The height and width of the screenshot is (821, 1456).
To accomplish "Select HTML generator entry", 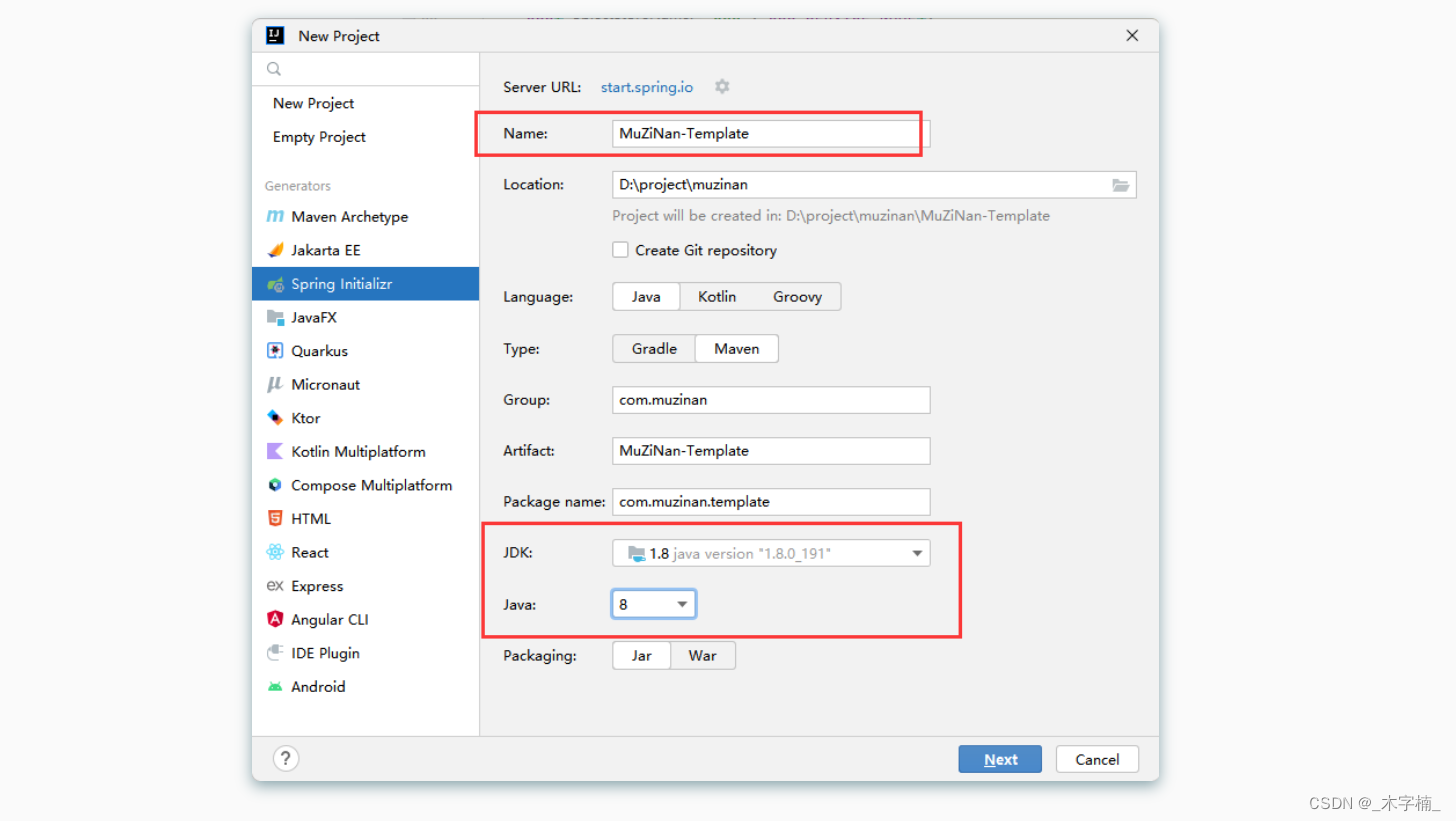I will (x=365, y=518).
